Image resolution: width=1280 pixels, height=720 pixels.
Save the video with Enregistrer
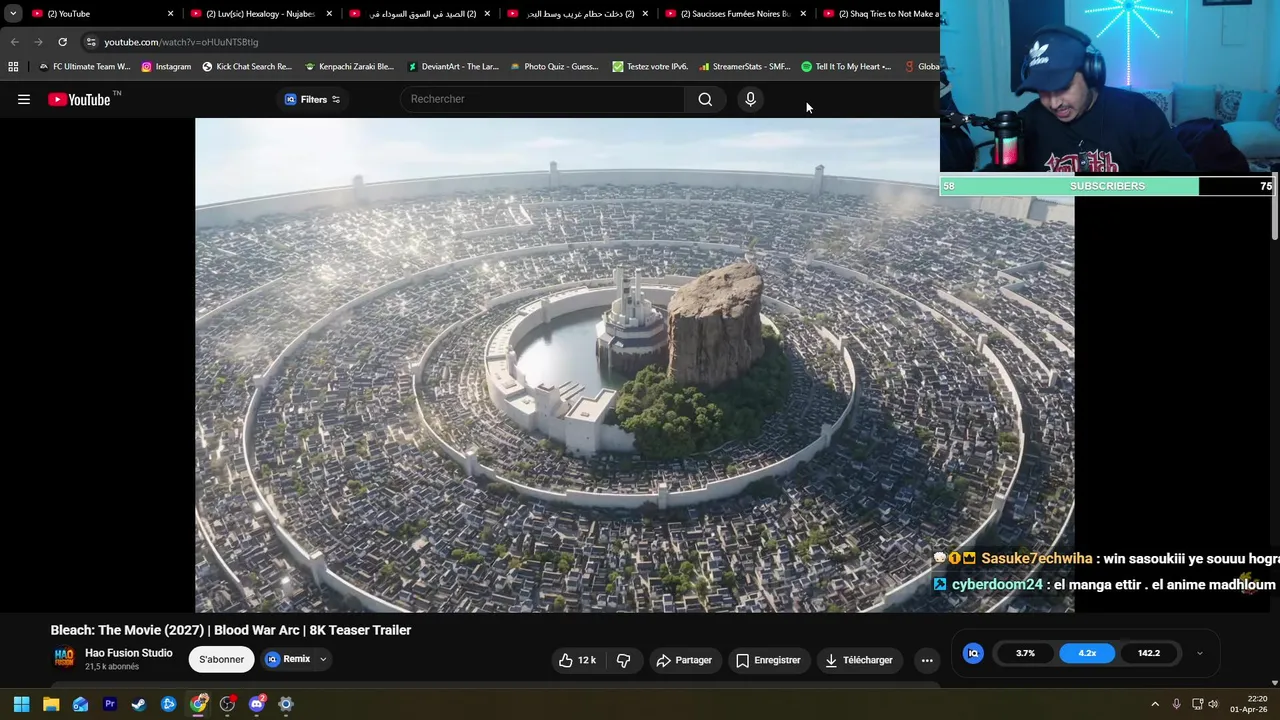(768, 660)
